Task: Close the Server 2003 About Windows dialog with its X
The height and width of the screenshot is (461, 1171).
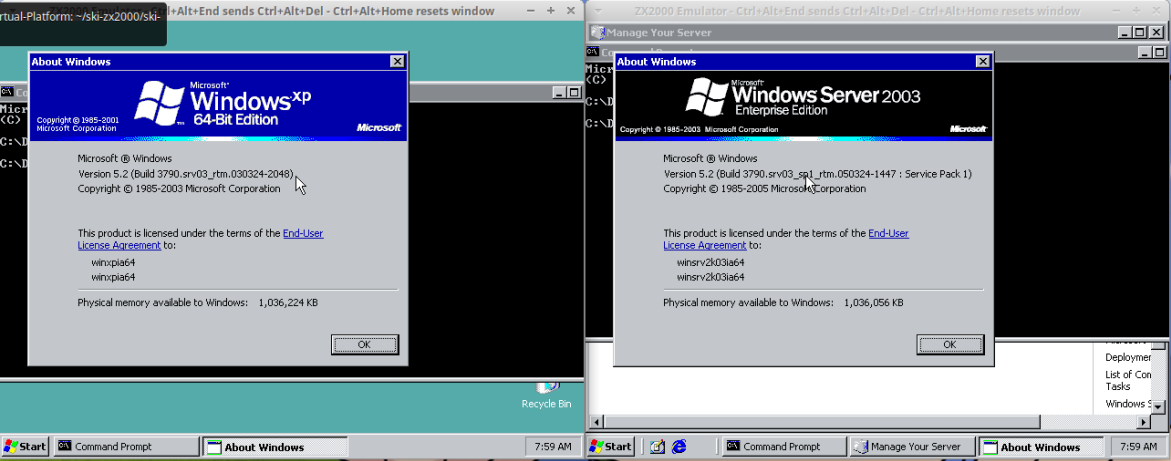Action: pyautogui.click(x=984, y=62)
